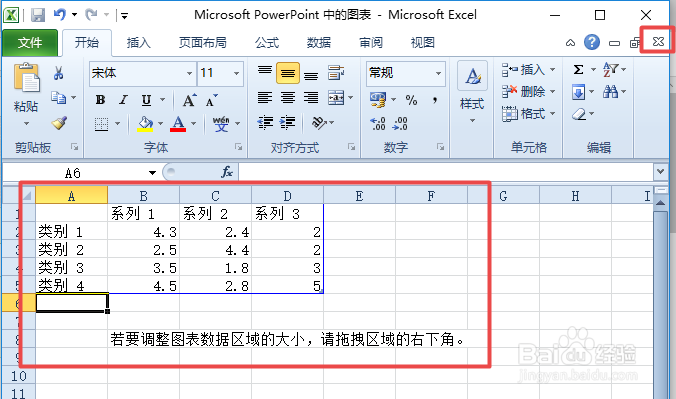Switch to Review (审阅) tab
Screen dimensions: 676x399
point(371,43)
